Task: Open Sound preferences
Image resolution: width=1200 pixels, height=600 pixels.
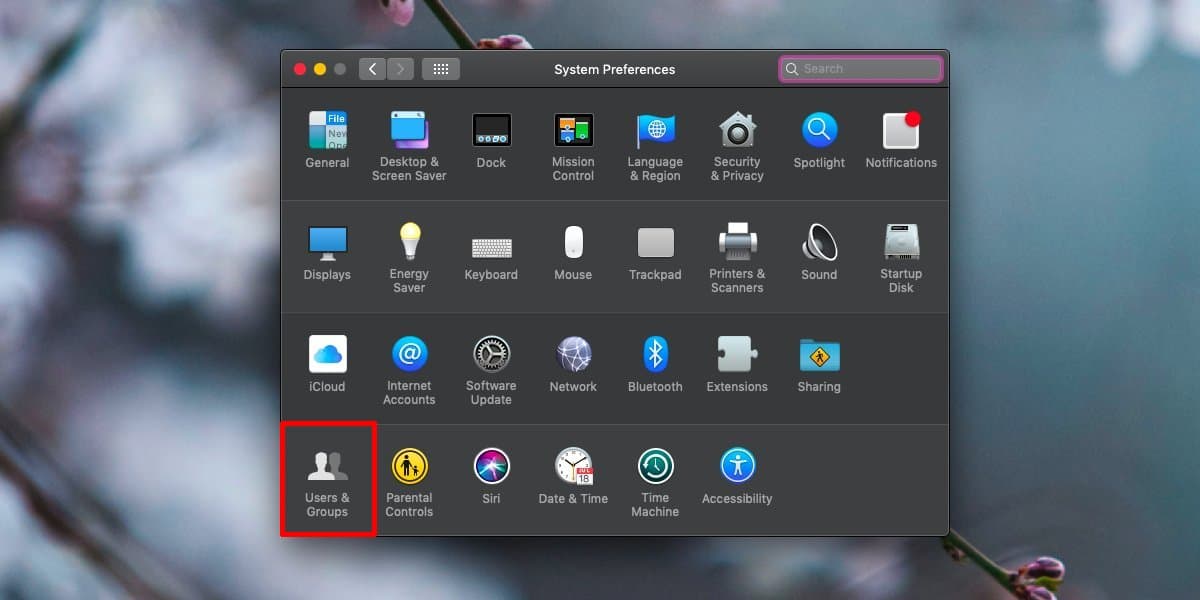Action: [x=819, y=252]
